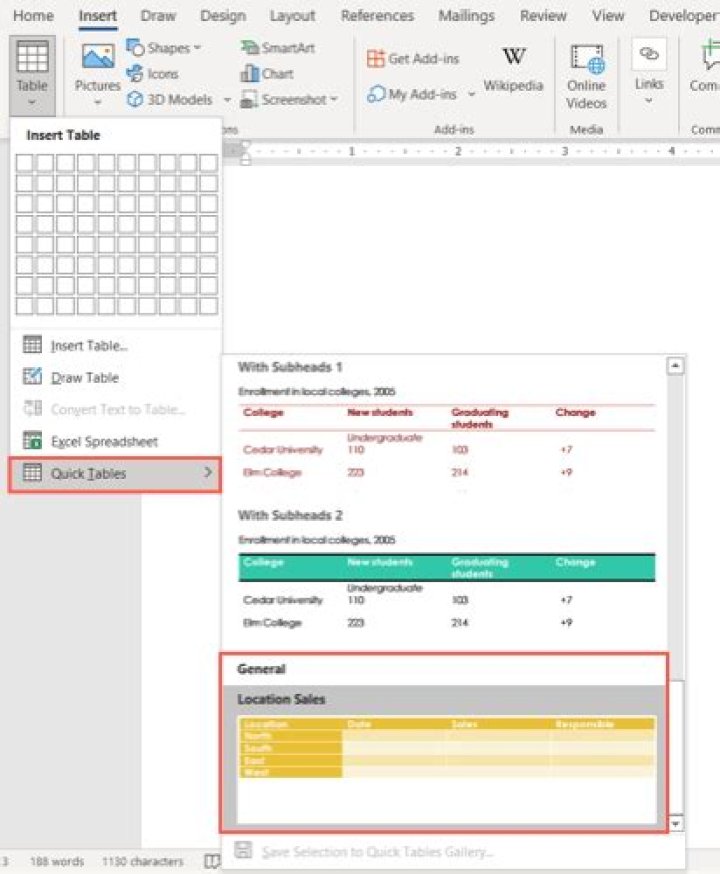Insert Icons from the ribbon
This screenshot has width=720, height=874.
tap(153, 74)
